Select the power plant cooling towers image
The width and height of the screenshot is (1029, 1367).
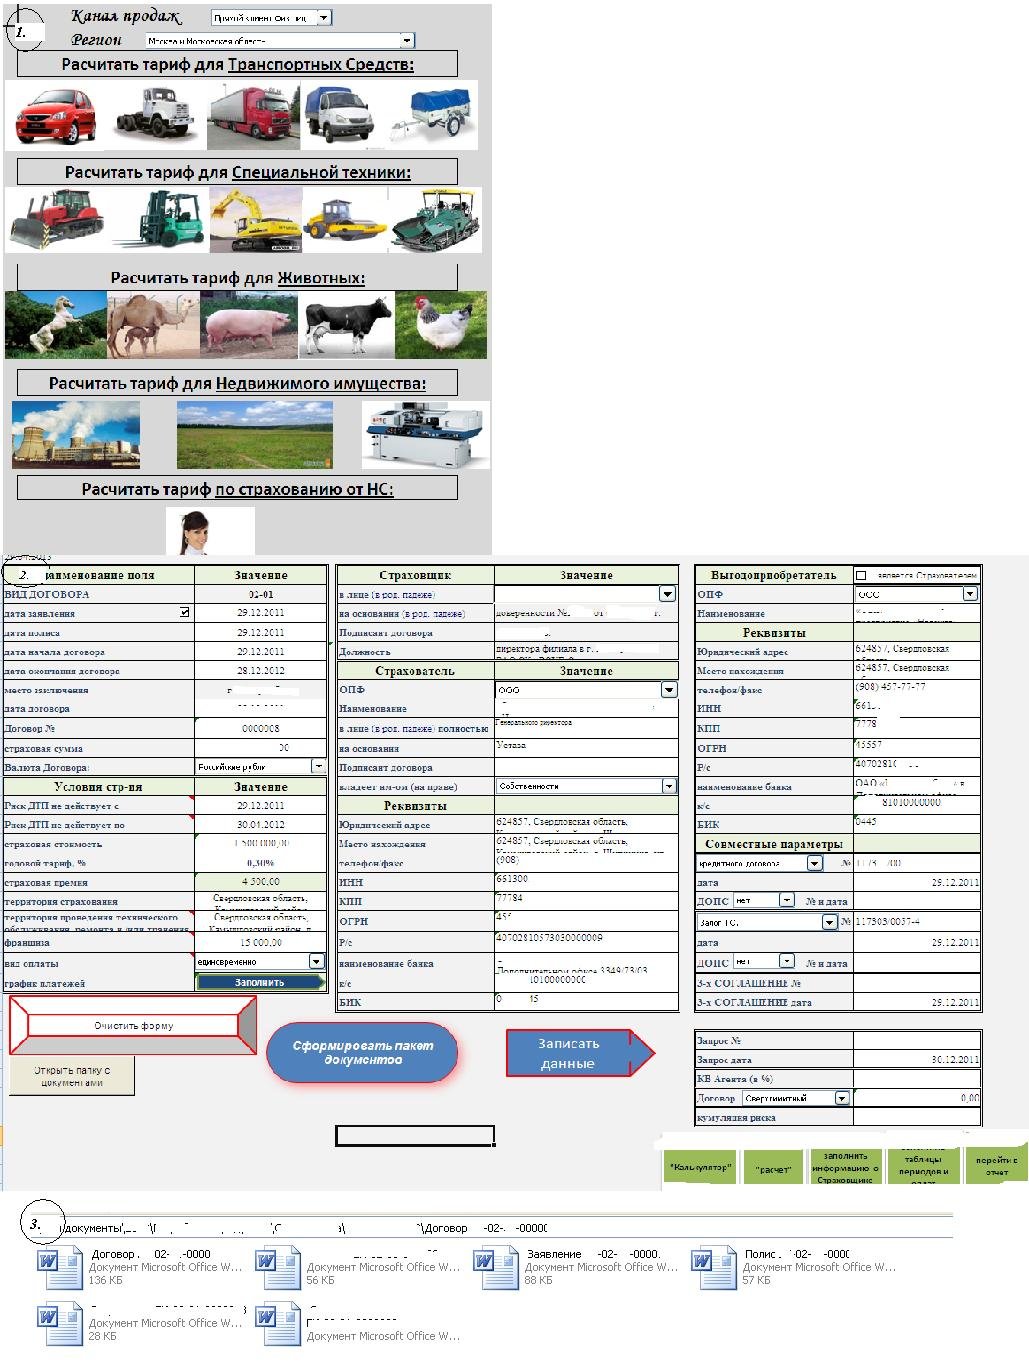point(76,434)
